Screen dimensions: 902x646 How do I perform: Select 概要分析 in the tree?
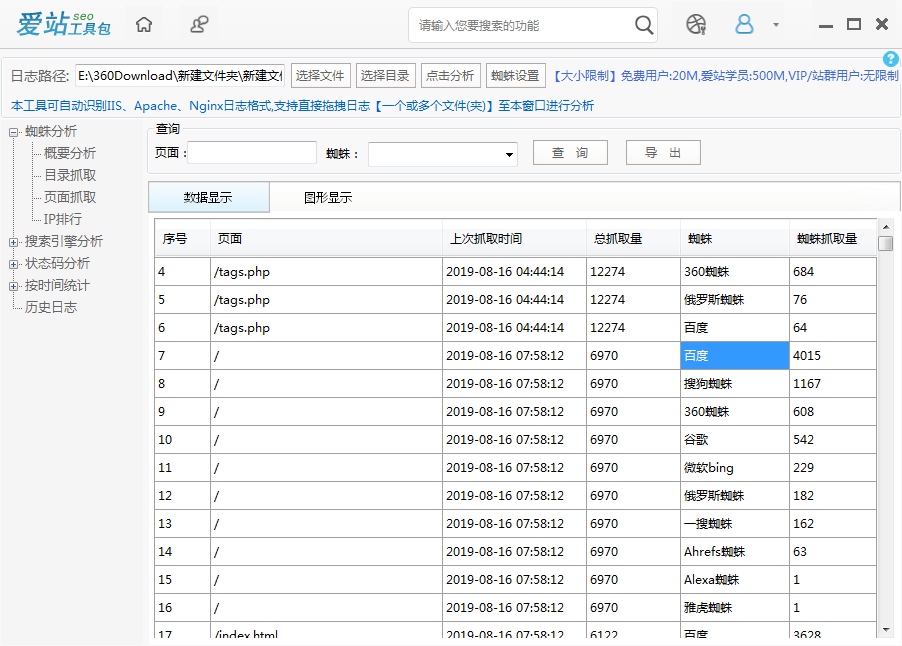coord(70,153)
